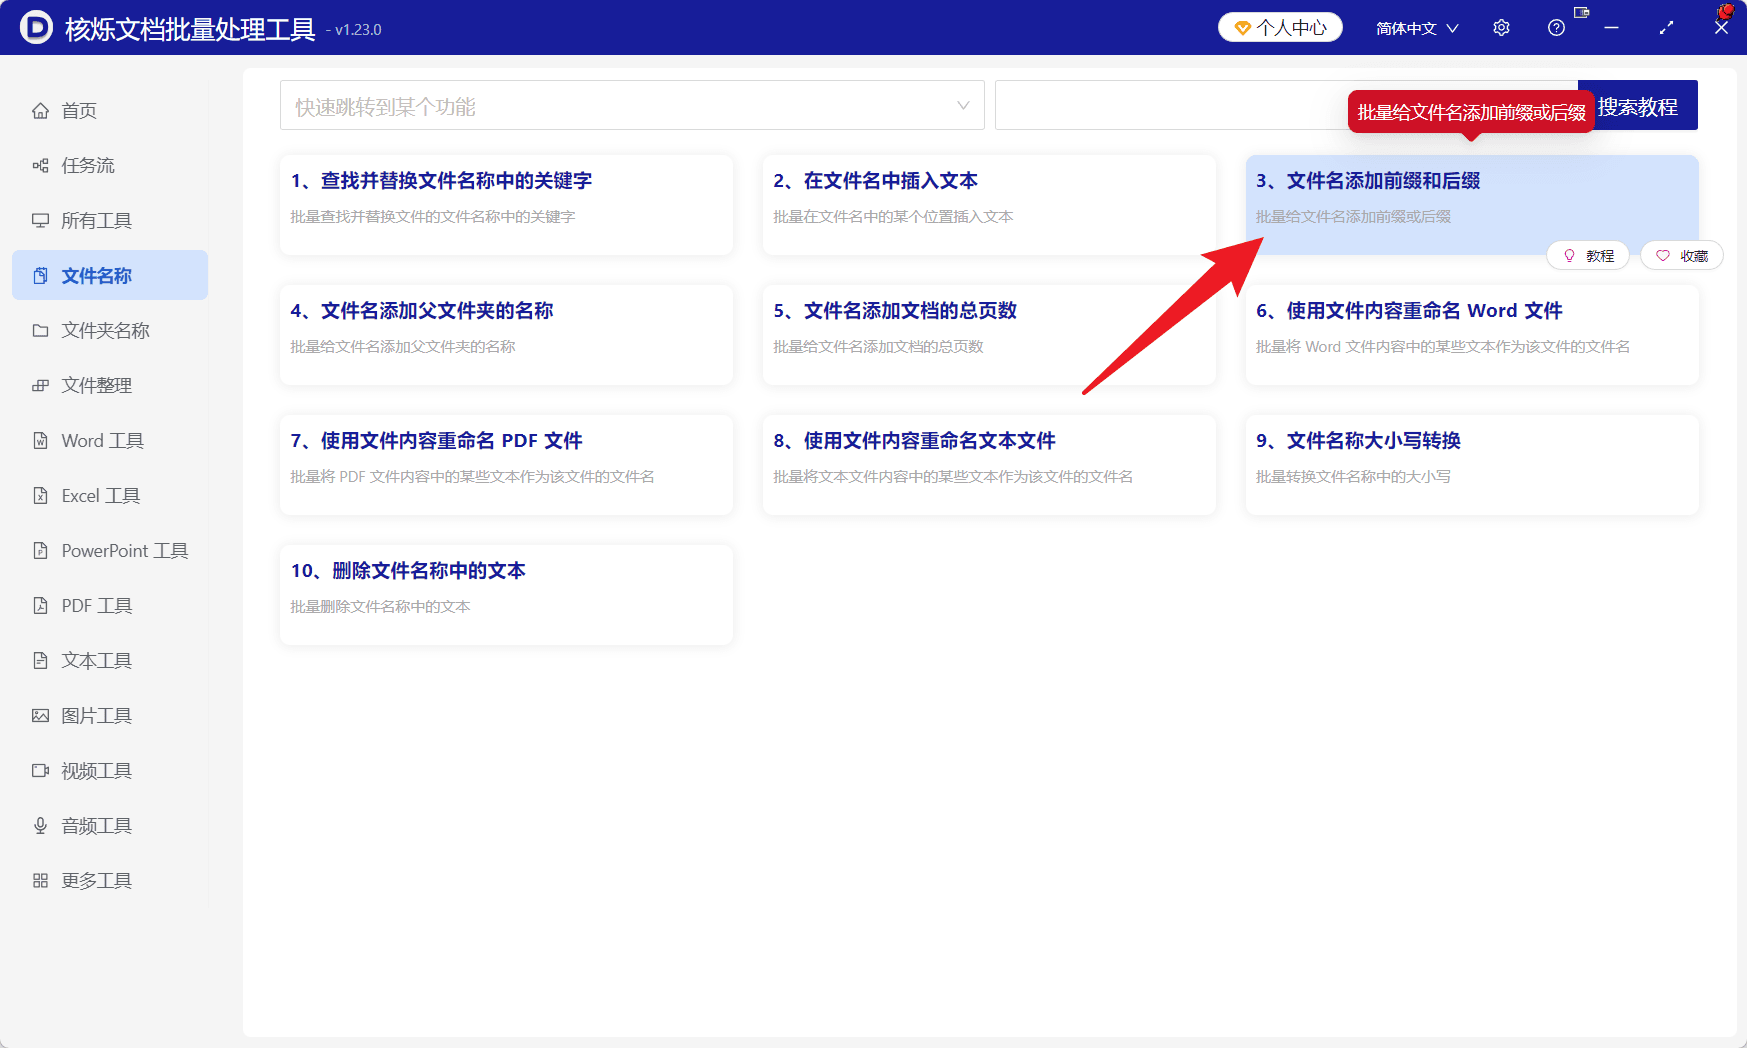Open 所有工具 menu item

110,220
